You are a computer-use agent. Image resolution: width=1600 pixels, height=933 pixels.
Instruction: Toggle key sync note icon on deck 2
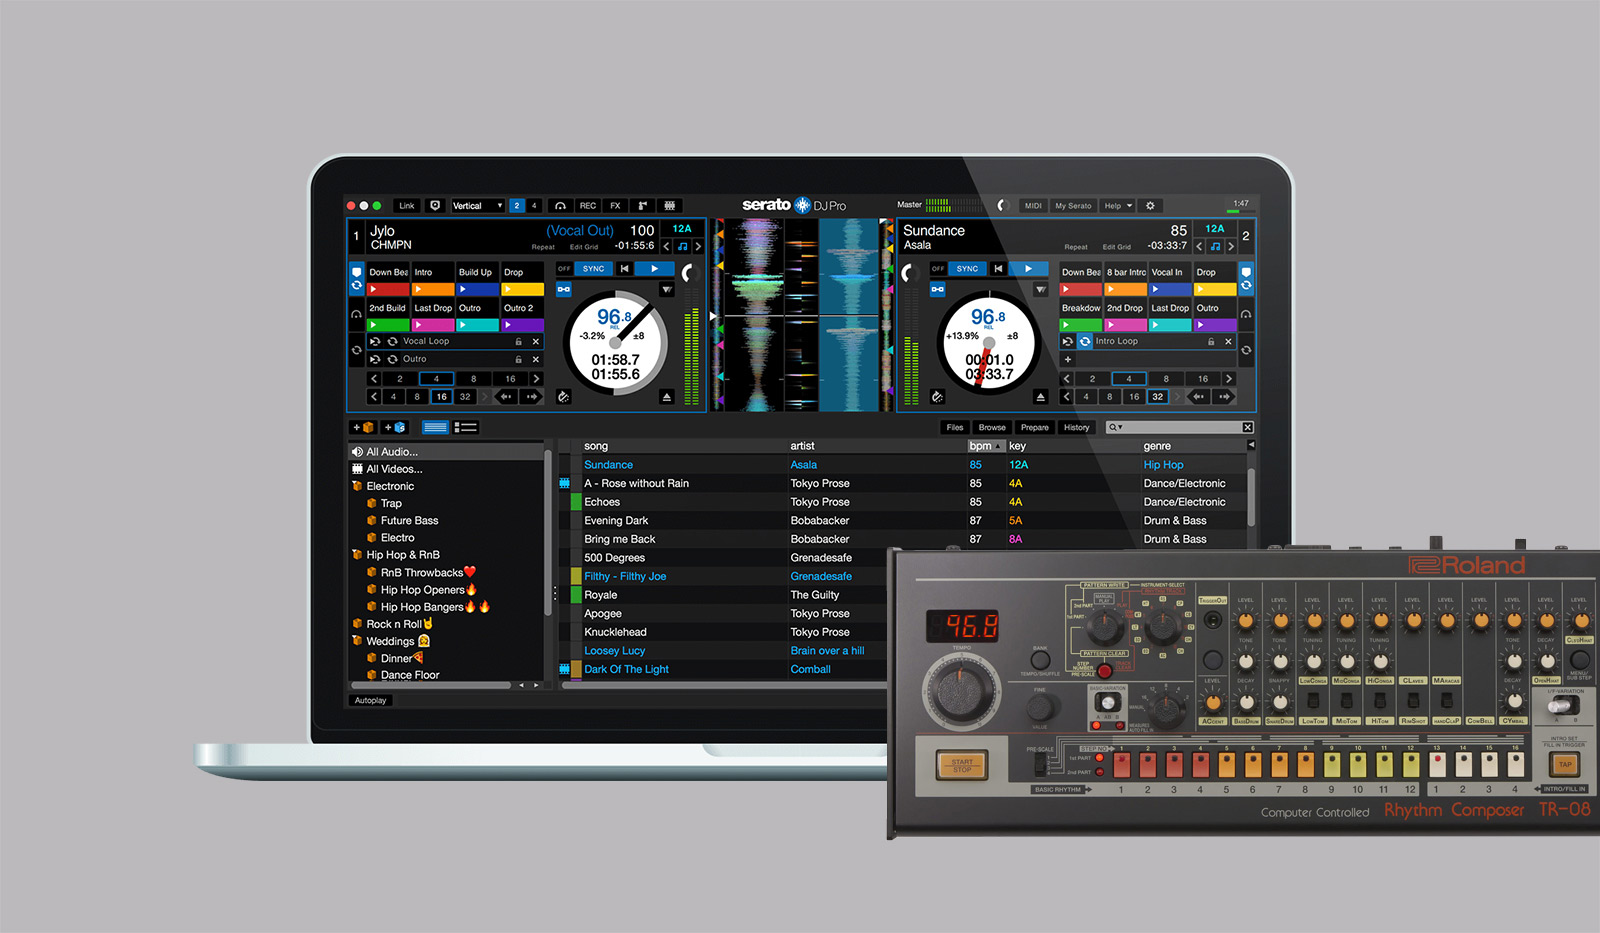coord(1215,246)
